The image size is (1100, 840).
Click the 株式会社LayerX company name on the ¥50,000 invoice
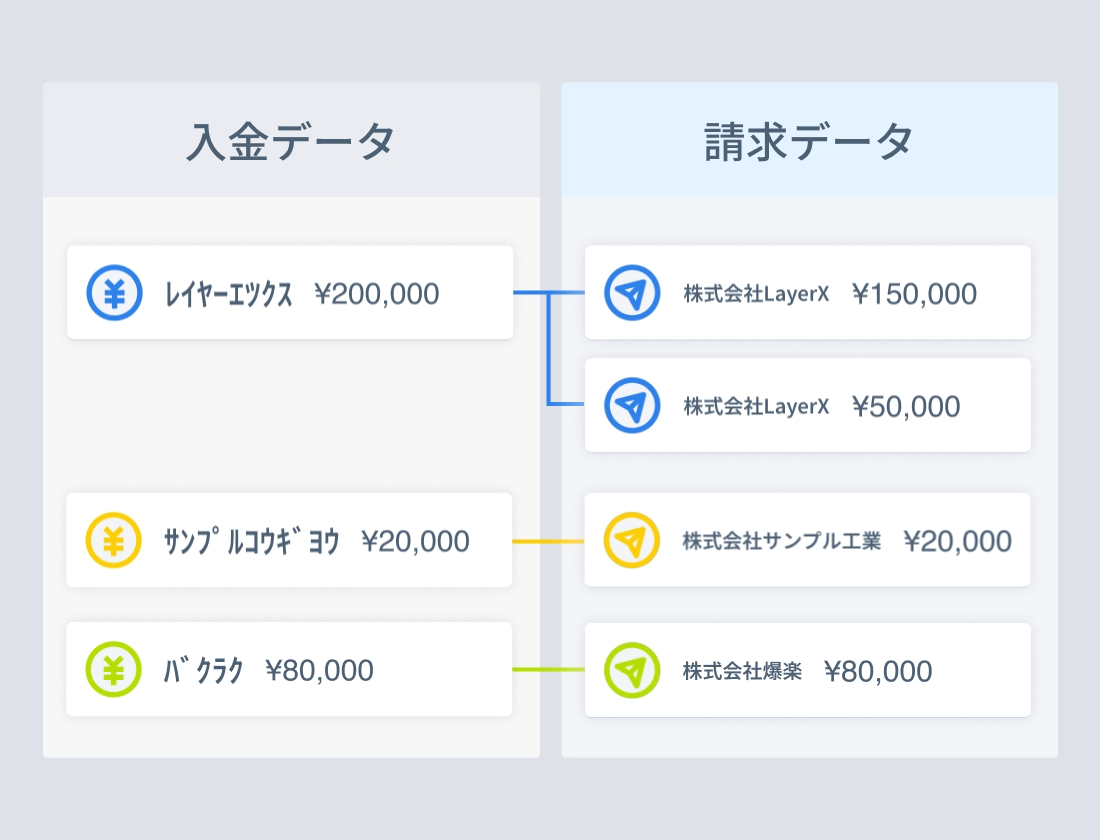point(756,407)
